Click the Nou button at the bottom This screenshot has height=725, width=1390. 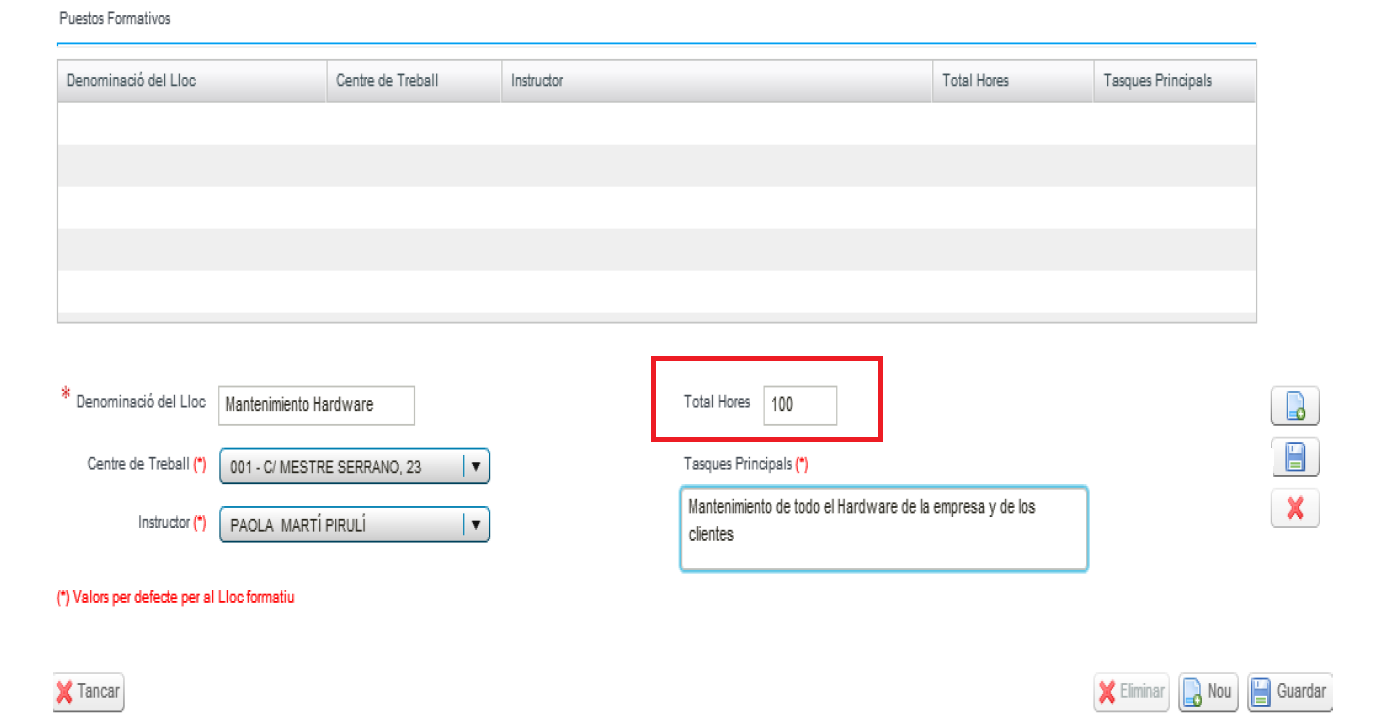pyautogui.click(x=1208, y=691)
